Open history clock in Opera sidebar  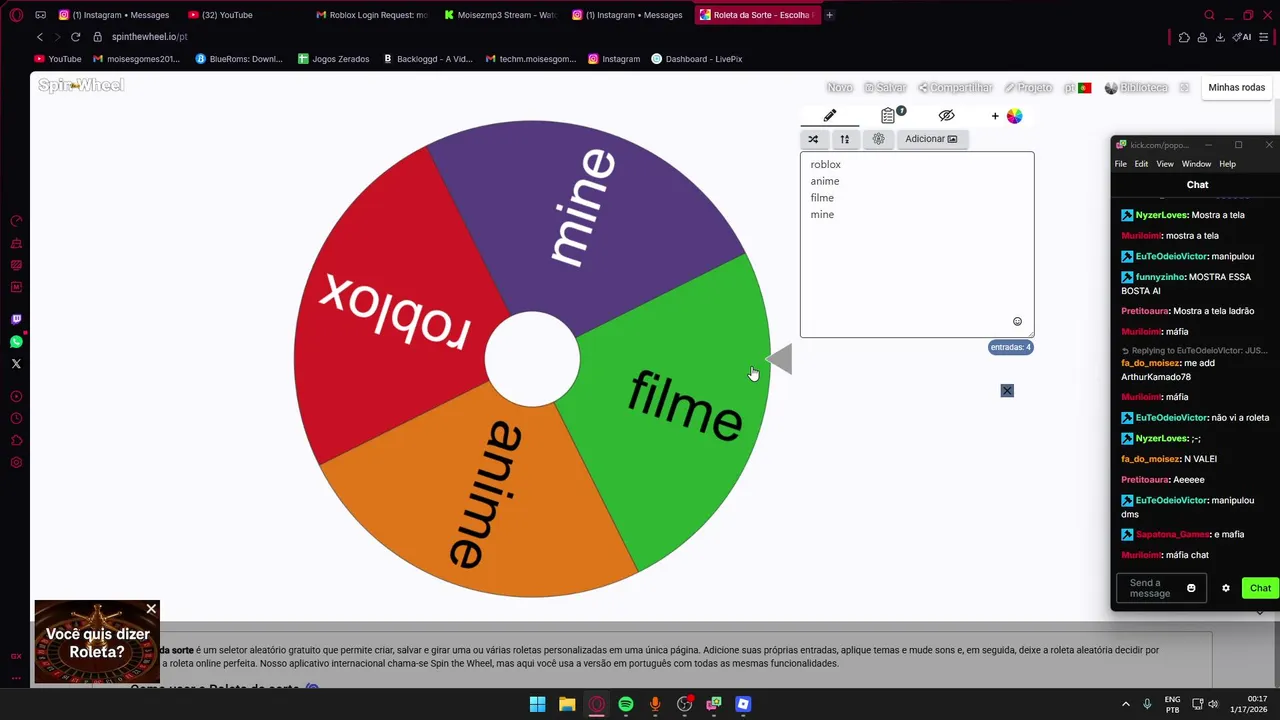tap(16, 419)
